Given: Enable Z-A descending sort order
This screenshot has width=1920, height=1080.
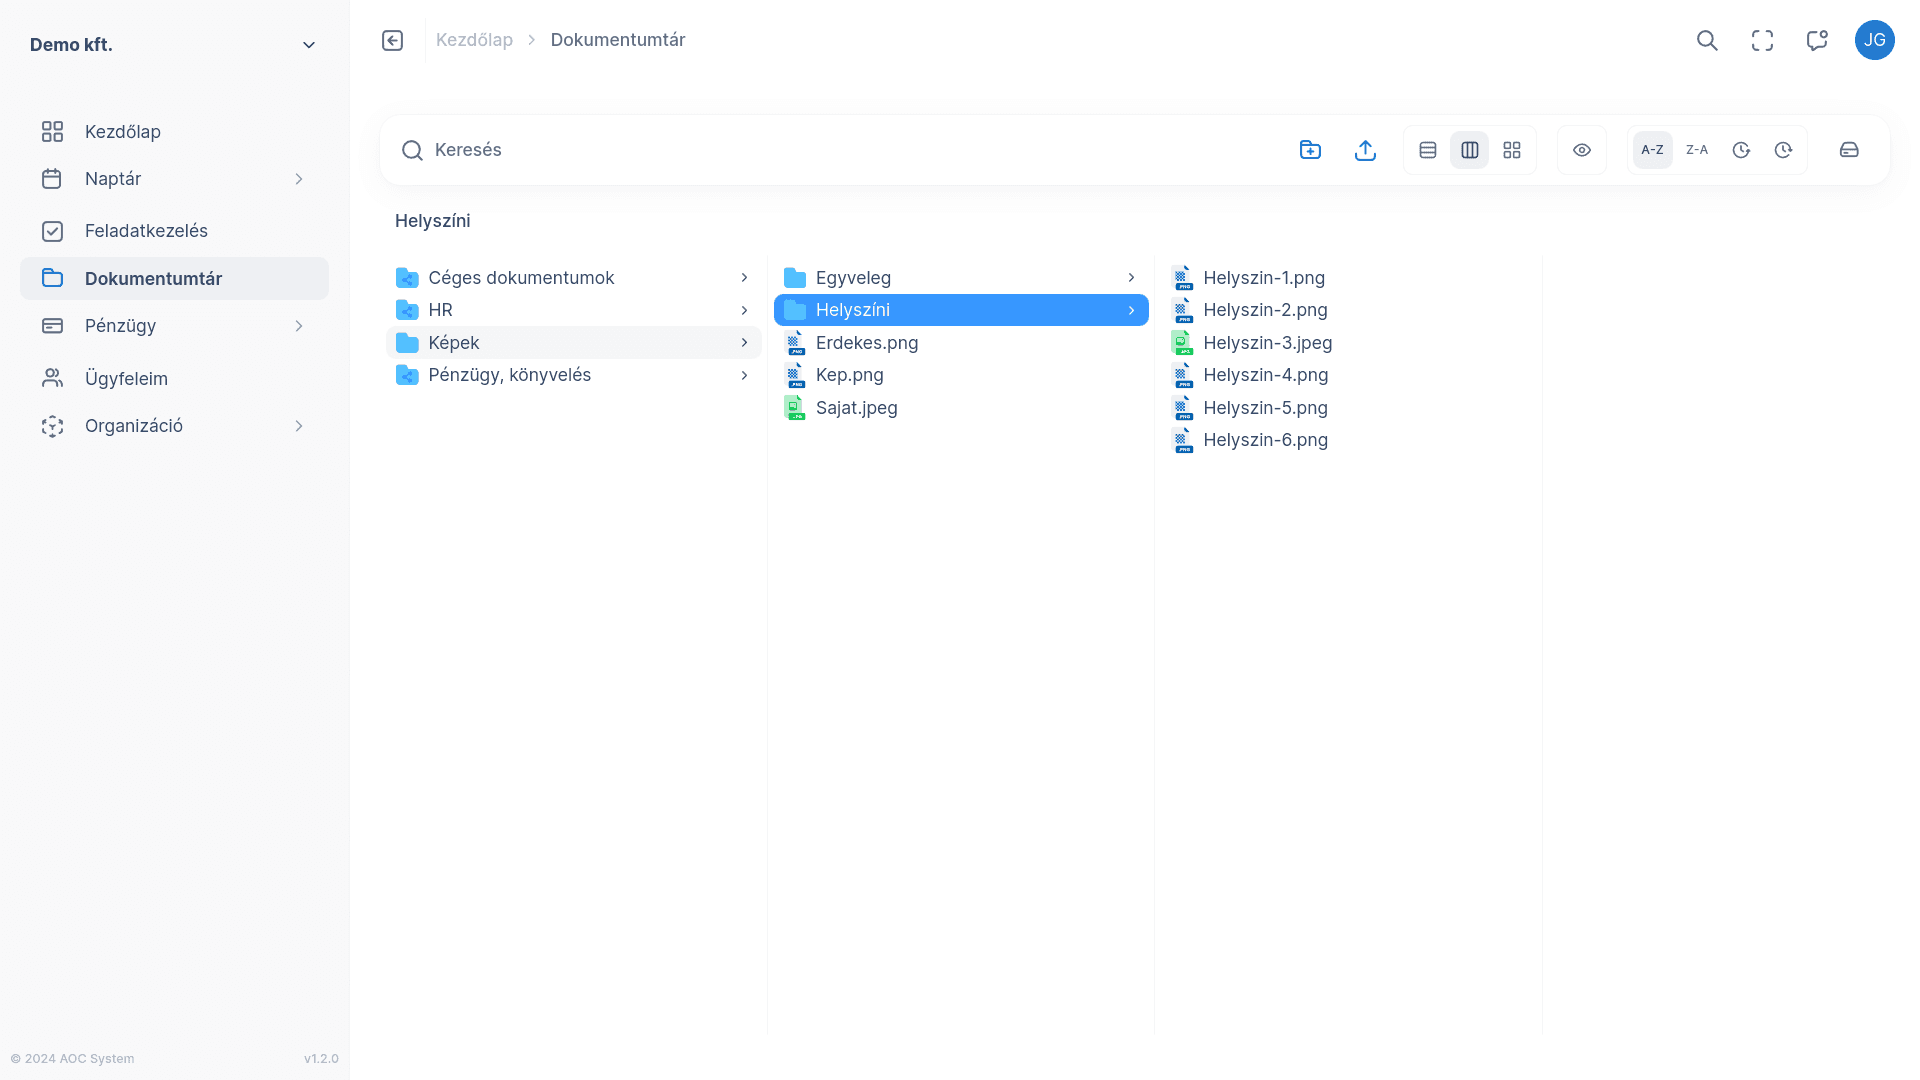Looking at the screenshot, I should 1697,149.
